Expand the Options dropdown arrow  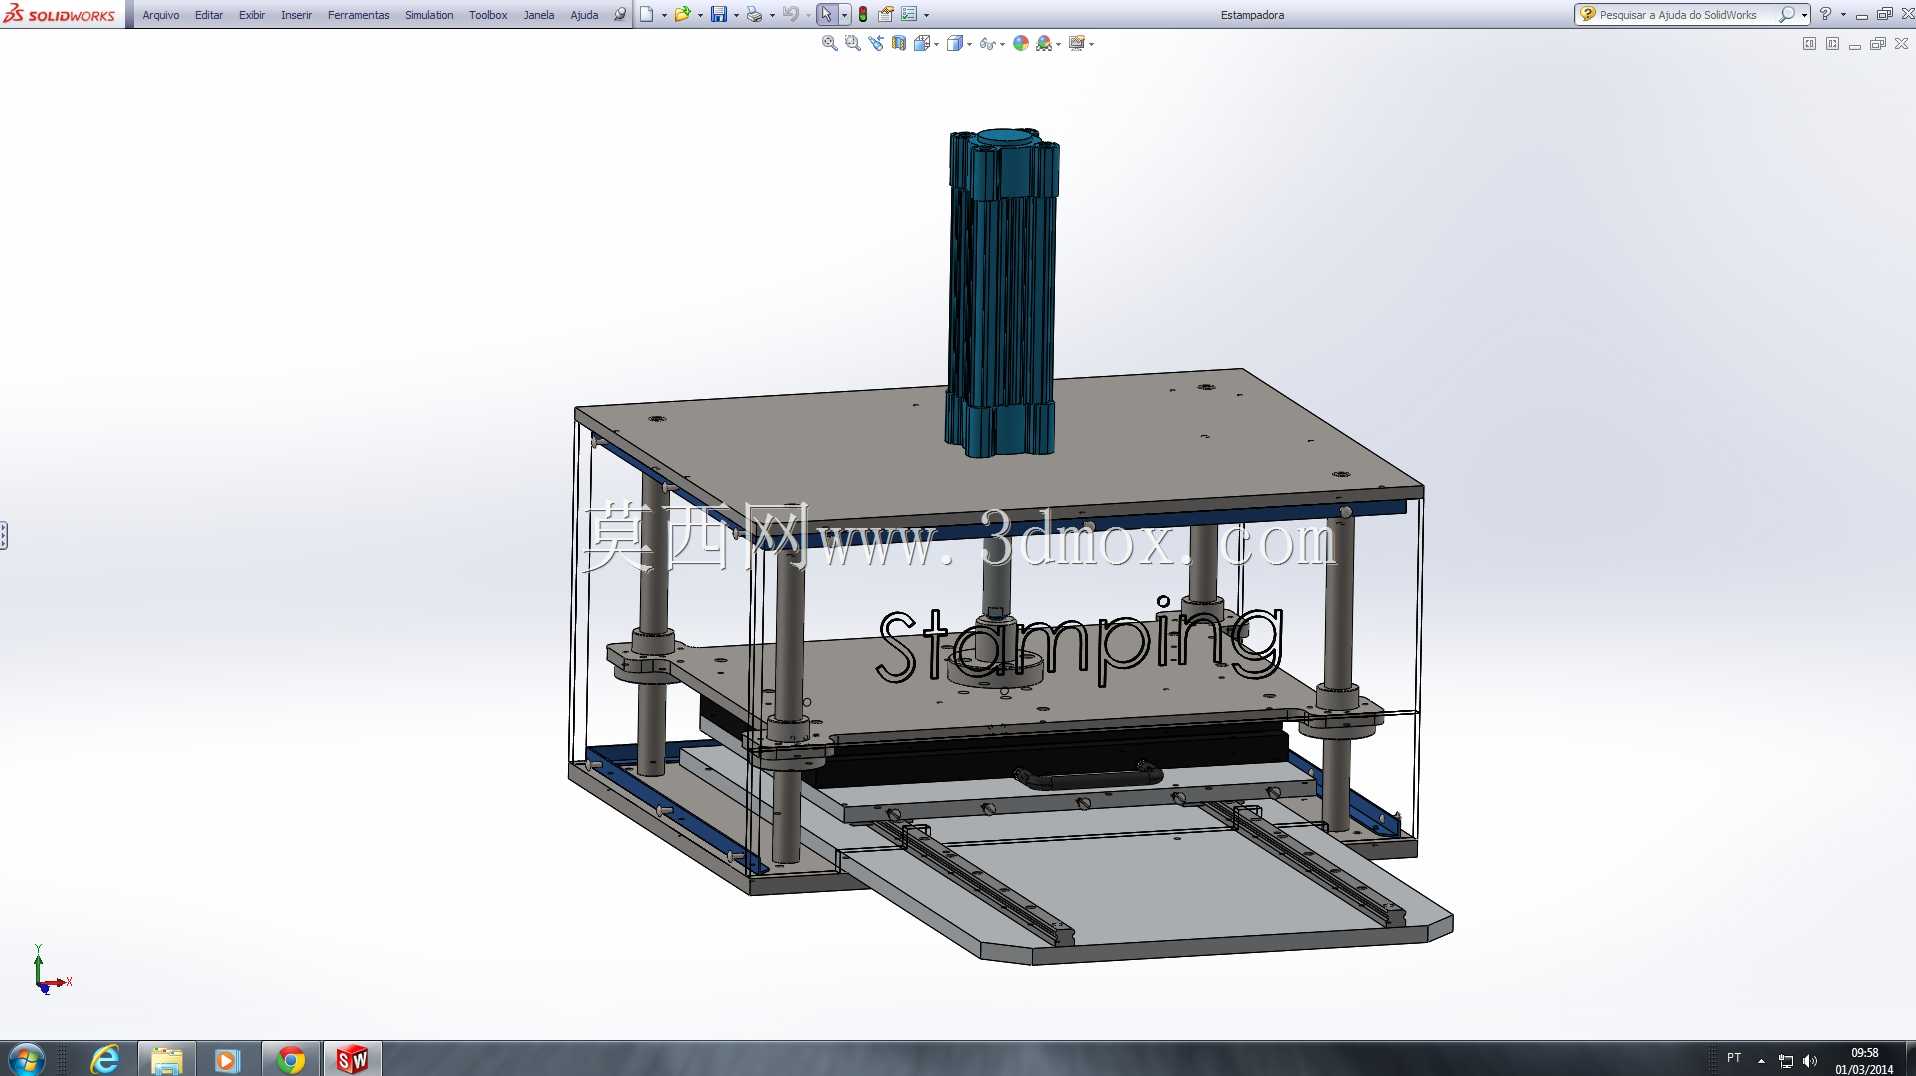click(926, 15)
